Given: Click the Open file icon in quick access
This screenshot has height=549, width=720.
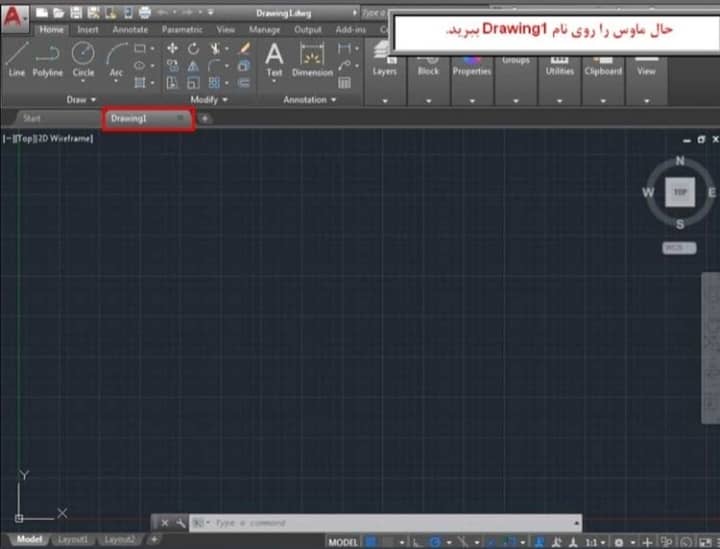Looking at the screenshot, I should [59, 13].
